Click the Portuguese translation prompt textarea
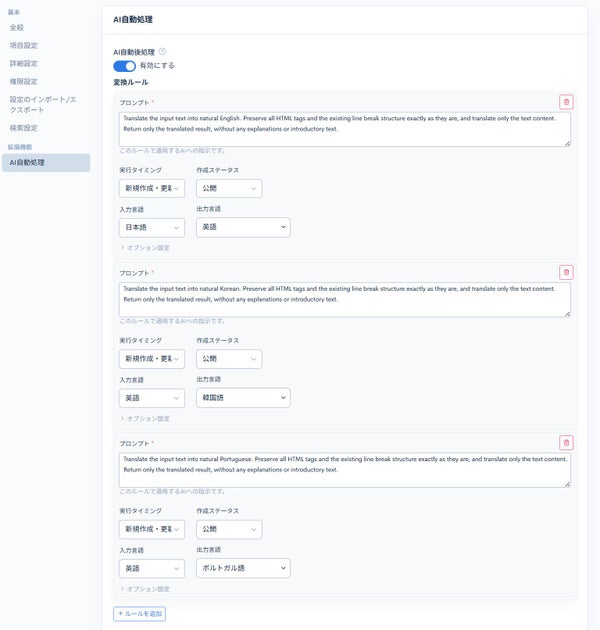 point(345,470)
